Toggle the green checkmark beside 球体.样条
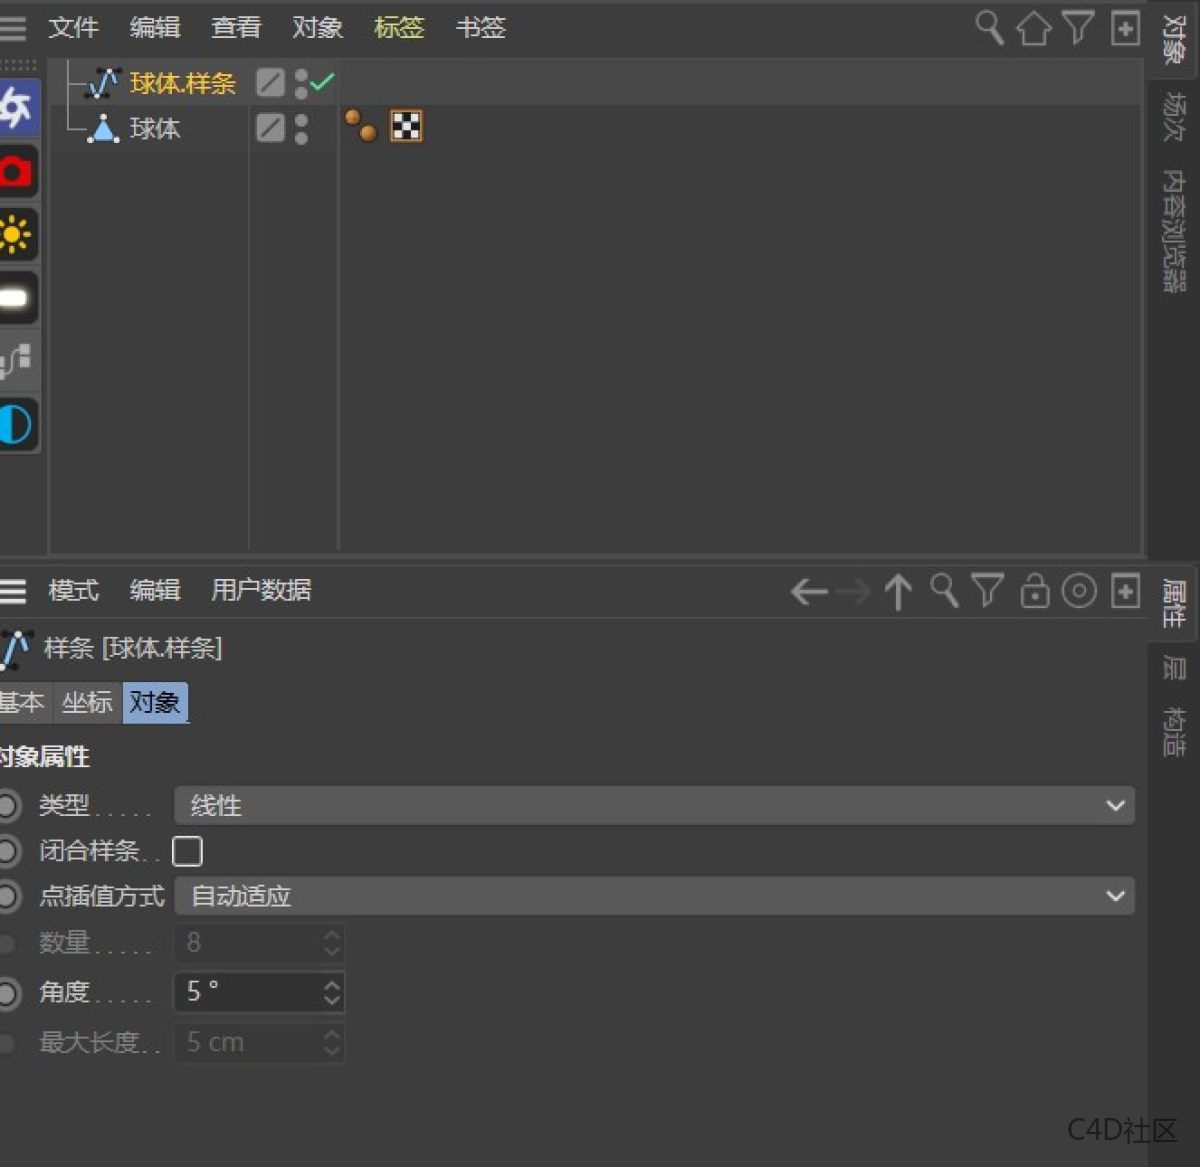Image resolution: width=1200 pixels, height=1167 pixels. tap(320, 82)
